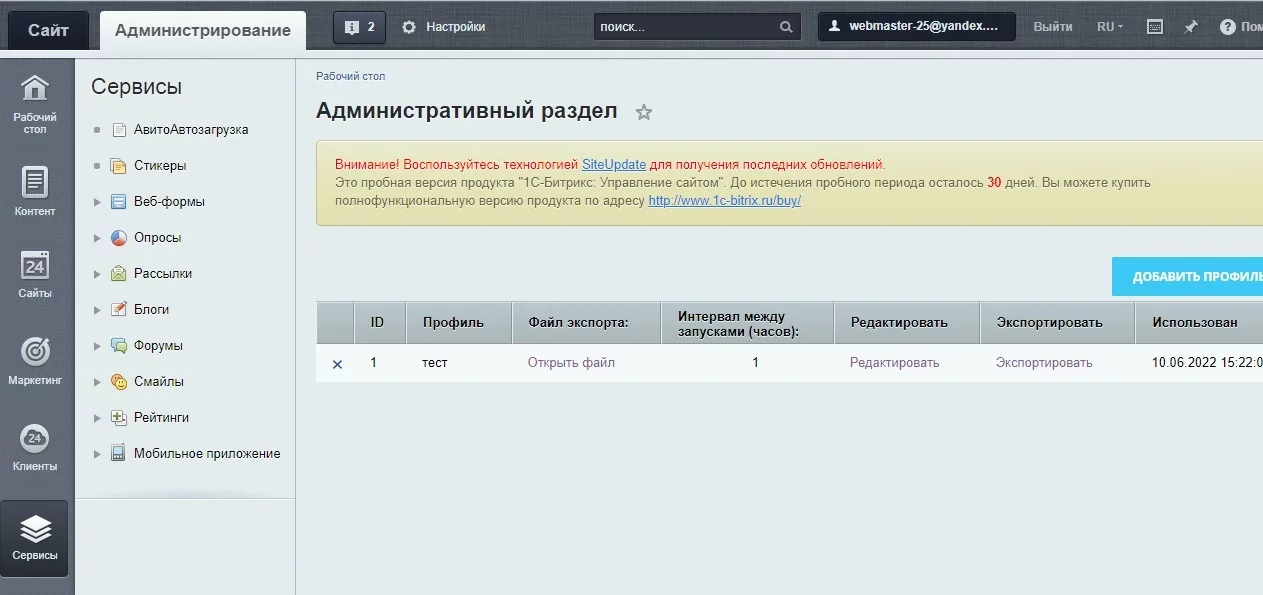Switch to the Администрирование tab

coord(203,30)
